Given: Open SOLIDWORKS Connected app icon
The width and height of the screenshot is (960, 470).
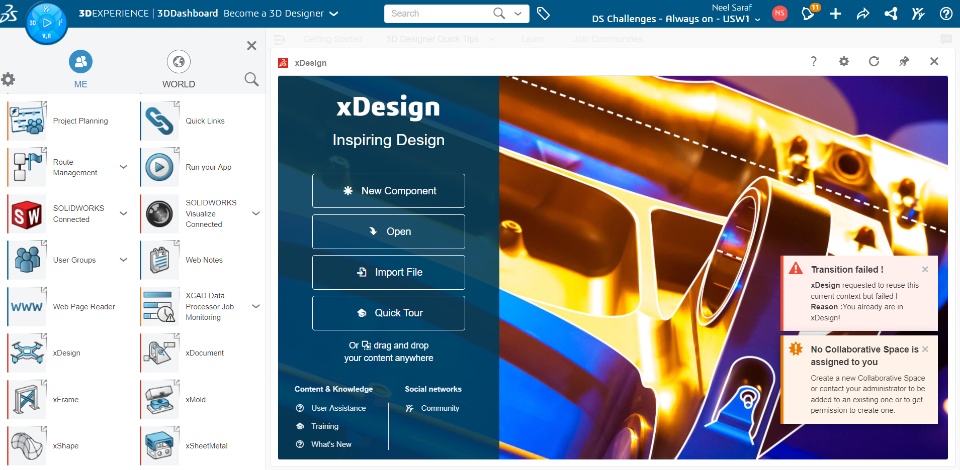Looking at the screenshot, I should 27,214.
